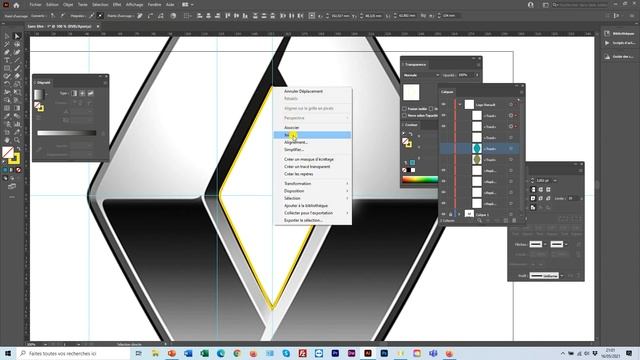The image size is (640, 360).
Task: Select the Hand tool
Action: 7,140
